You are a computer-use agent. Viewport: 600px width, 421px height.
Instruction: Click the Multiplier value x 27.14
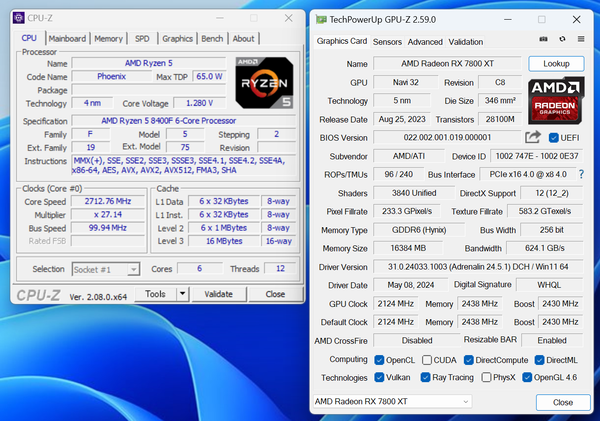pyautogui.click(x=108, y=215)
